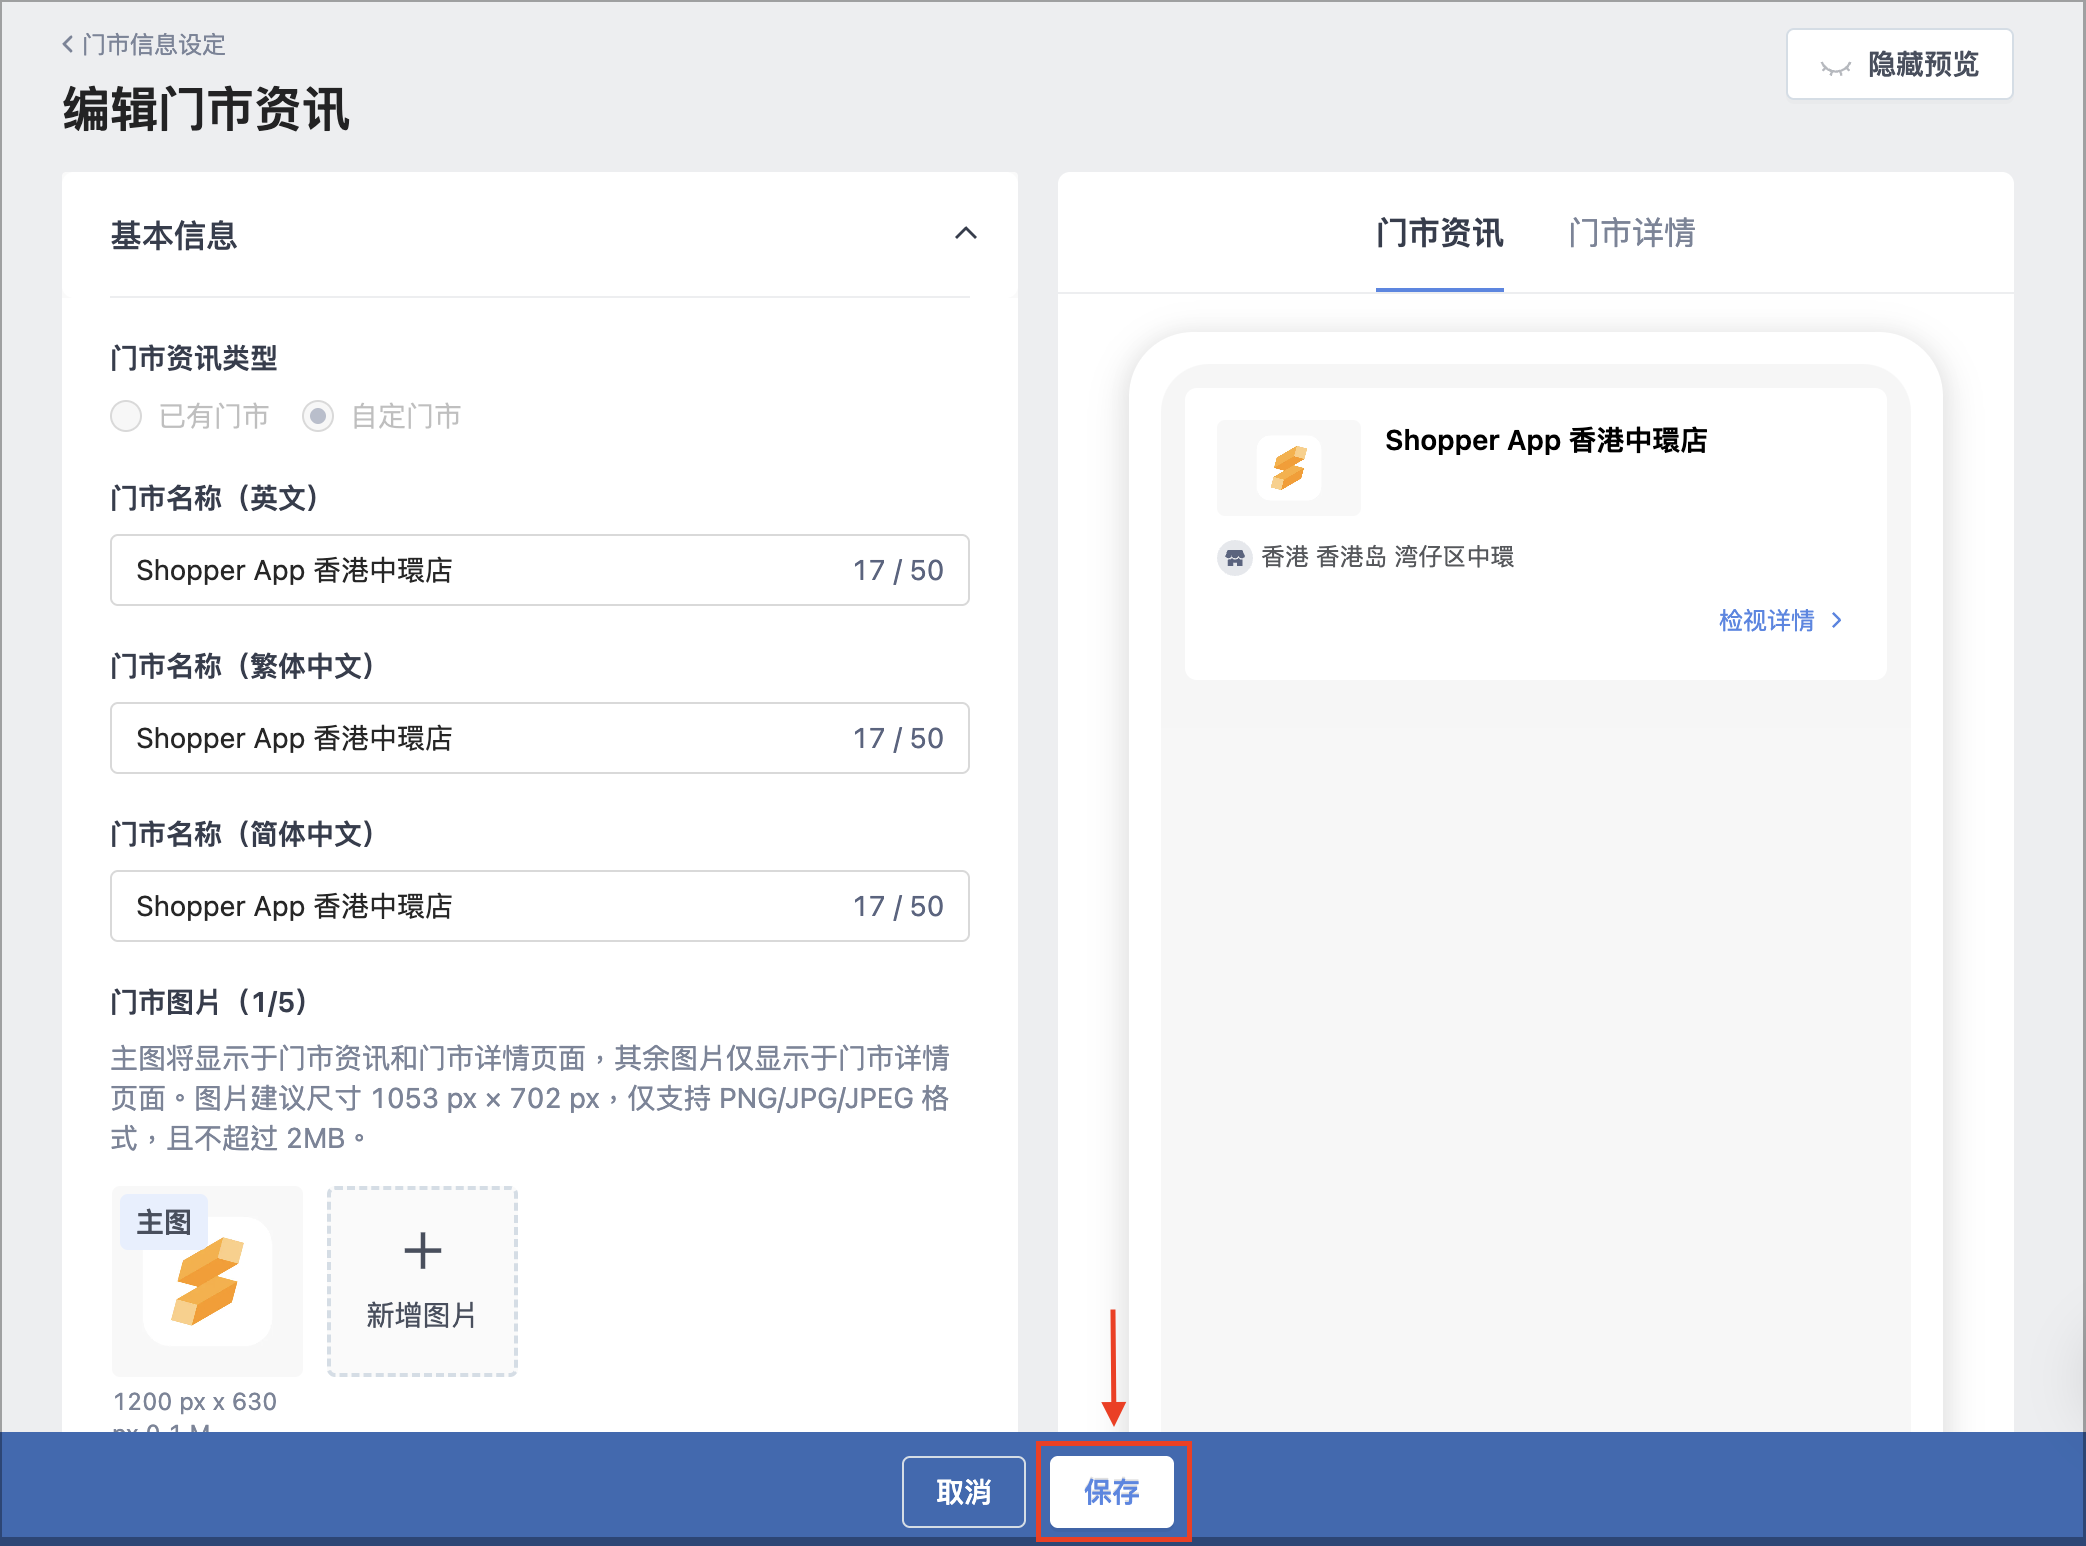Click the back chevron before 门市信息设定

68,44
